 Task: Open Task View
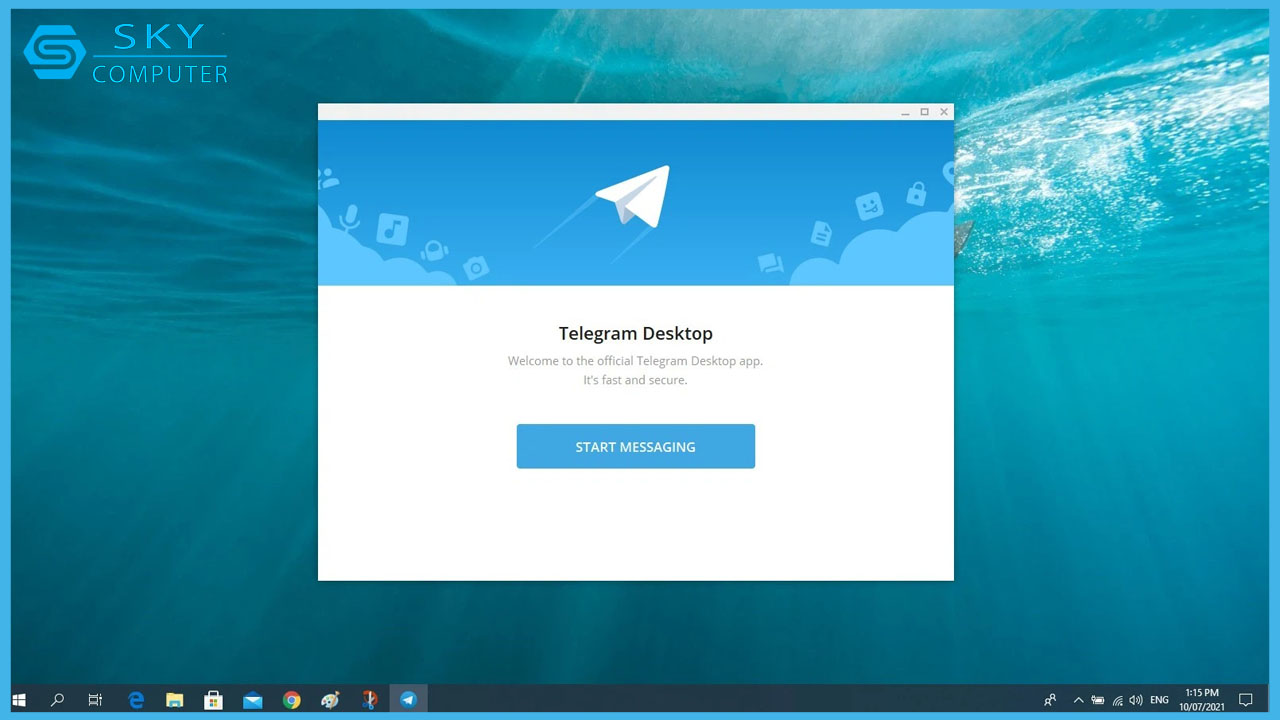tap(95, 700)
